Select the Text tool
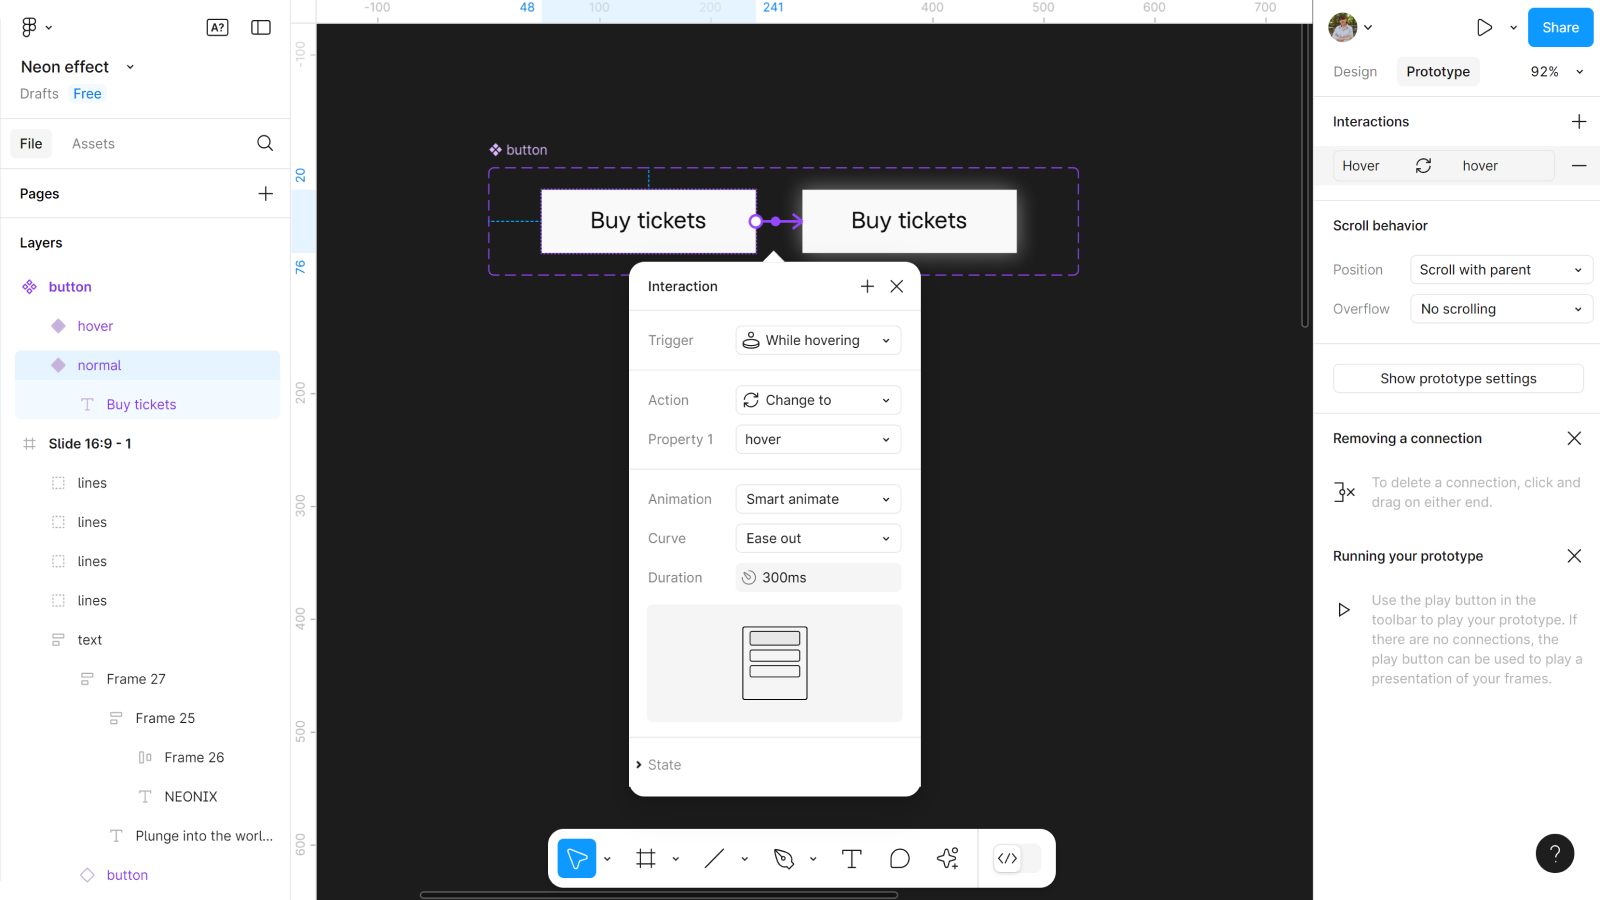Image resolution: width=1600 pixels, height=900 pixels. click(x=851, y=858)
